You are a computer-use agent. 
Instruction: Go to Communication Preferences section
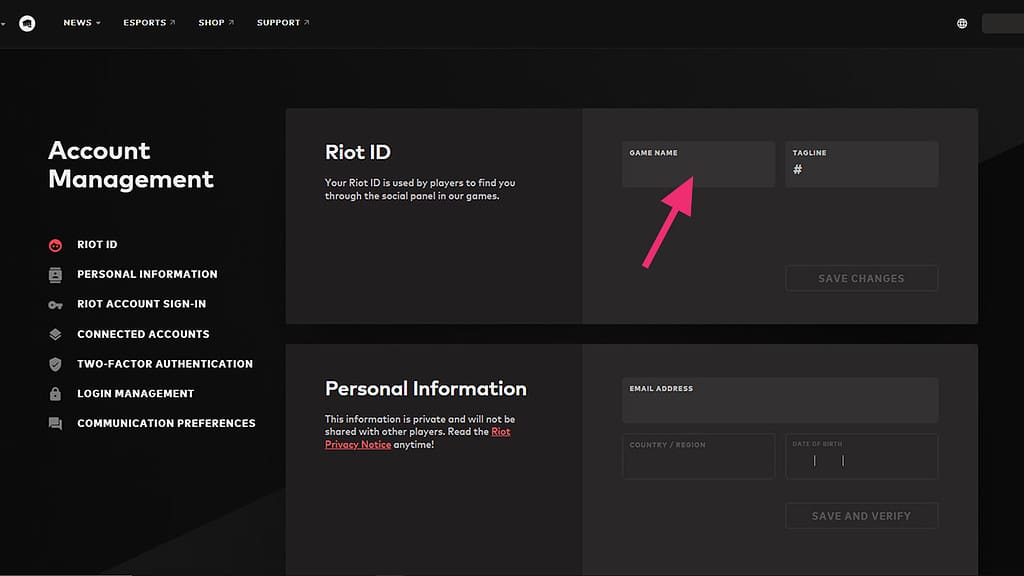166,423
